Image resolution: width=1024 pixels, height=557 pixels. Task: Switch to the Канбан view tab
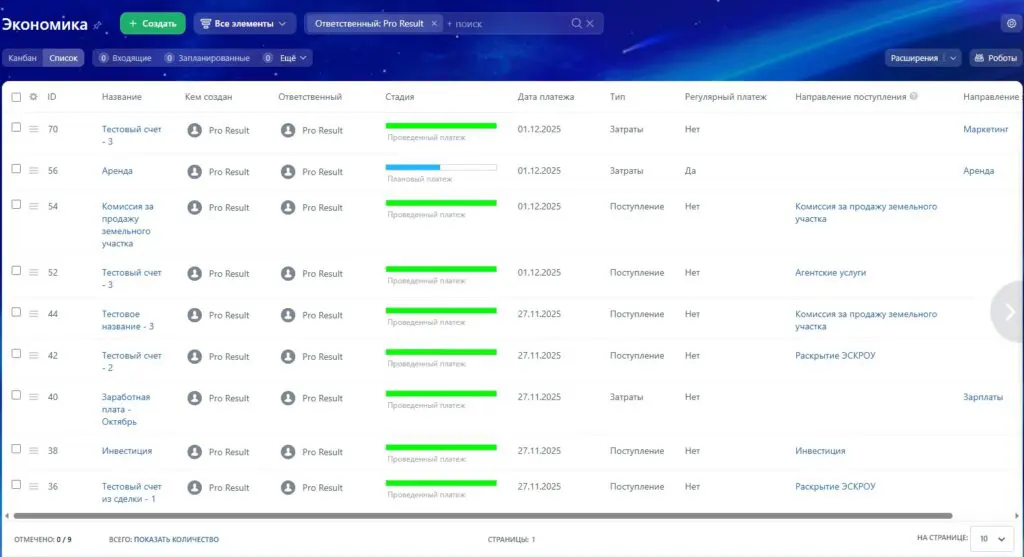coord(22,58)
